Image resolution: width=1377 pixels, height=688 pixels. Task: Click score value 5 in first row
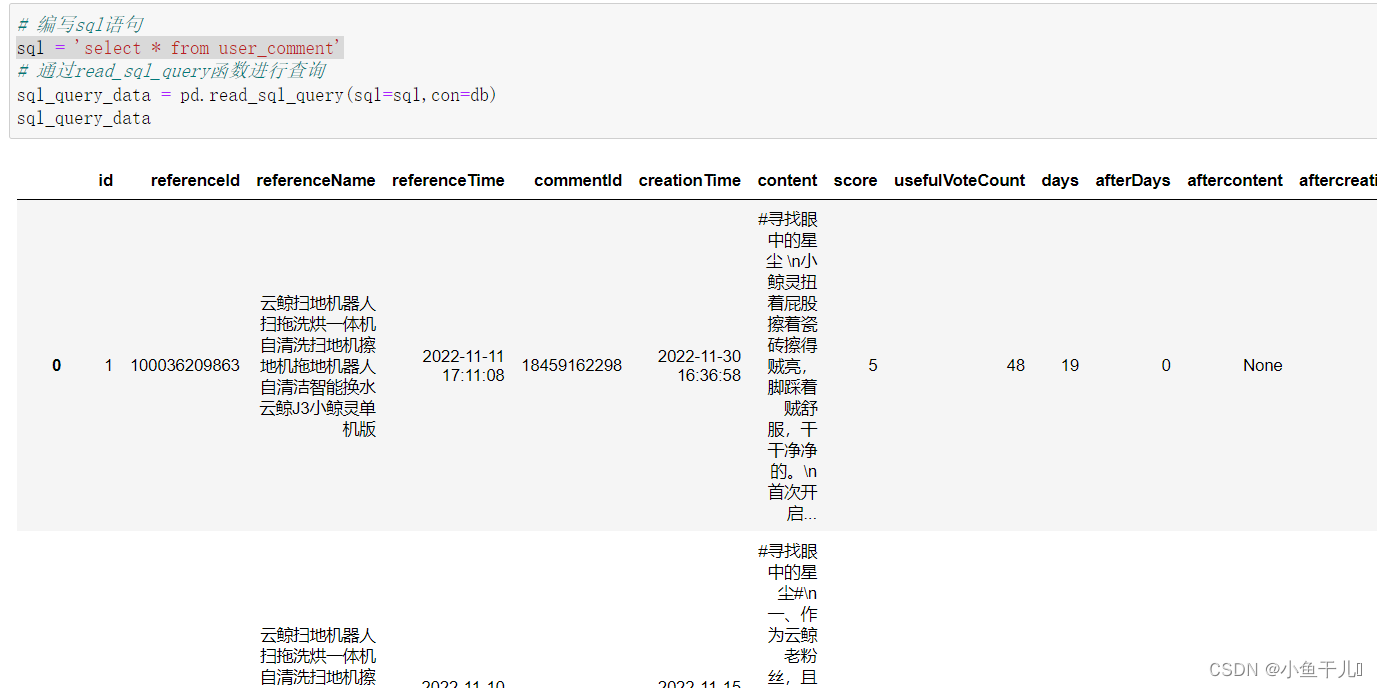pyautogui.click(x=873, y=365)
